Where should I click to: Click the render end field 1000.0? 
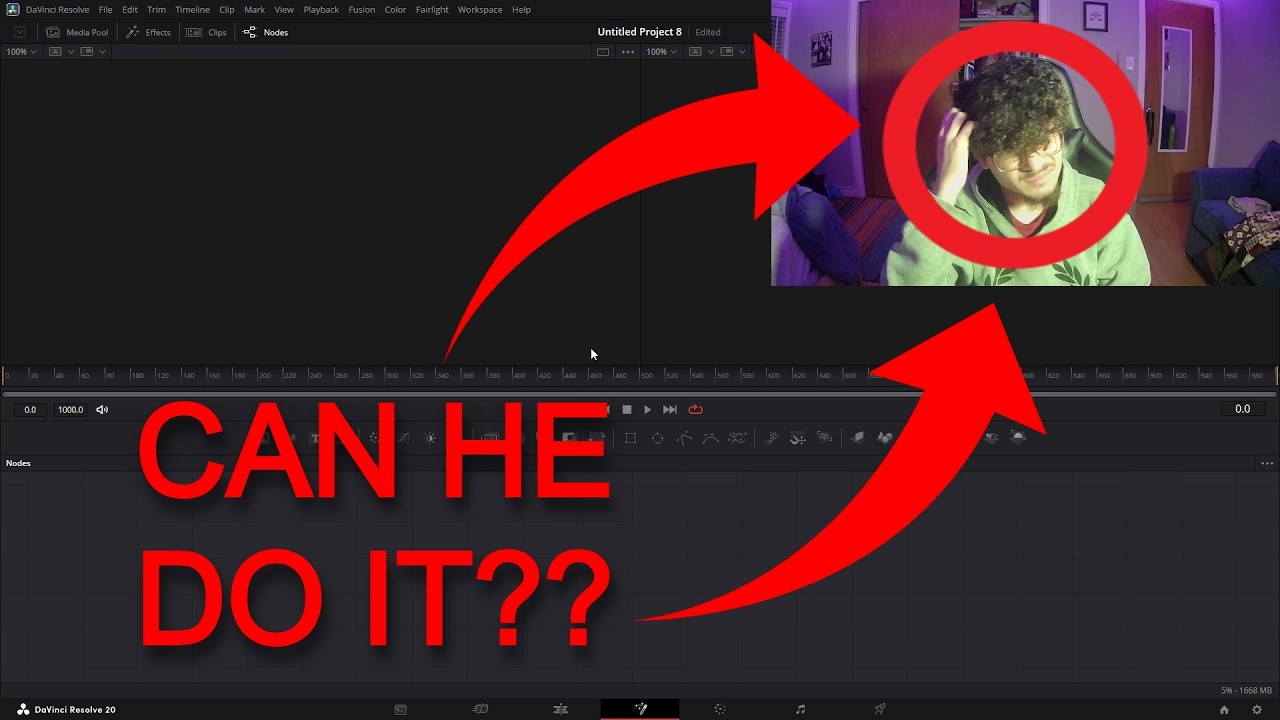(71, 409)
